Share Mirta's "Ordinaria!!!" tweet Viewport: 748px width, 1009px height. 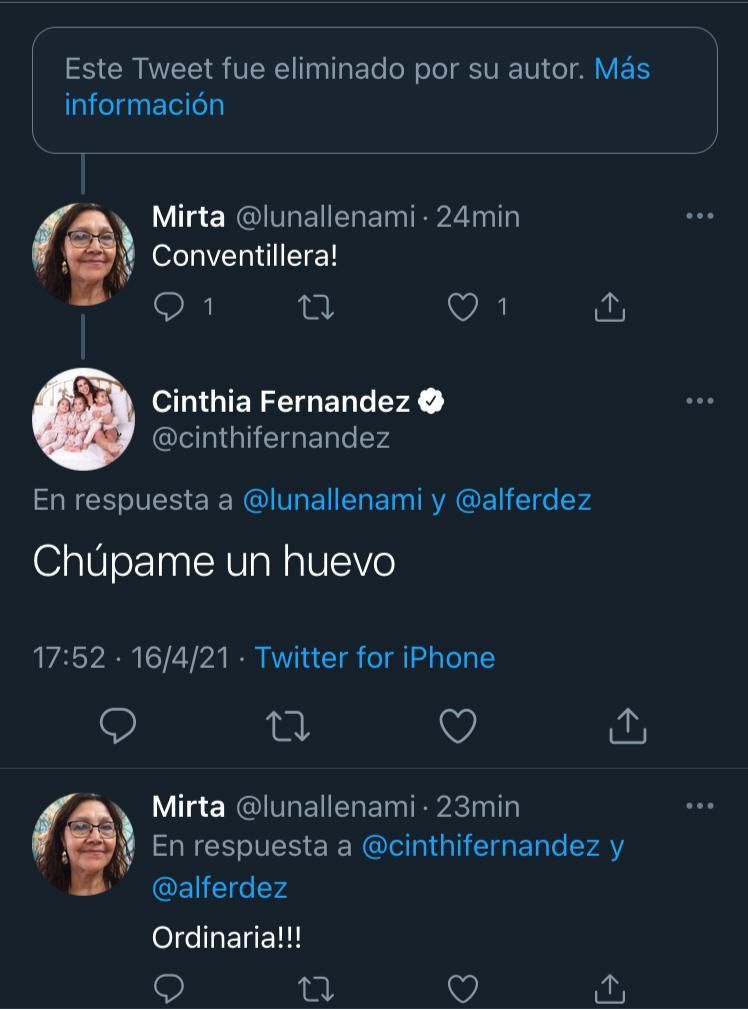click(x=610, y=989)
